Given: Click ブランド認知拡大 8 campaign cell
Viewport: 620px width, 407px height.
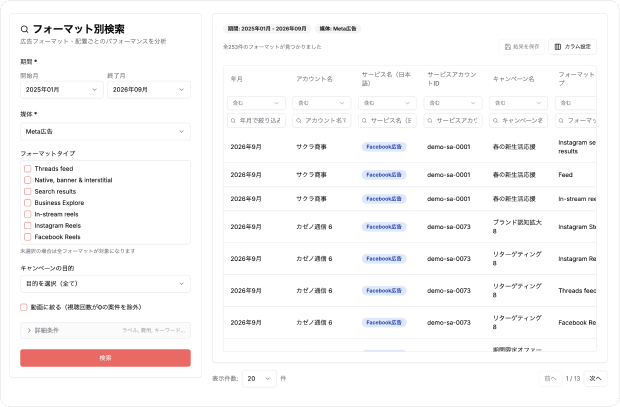Looking at the screenshot, I should (517, 227).
